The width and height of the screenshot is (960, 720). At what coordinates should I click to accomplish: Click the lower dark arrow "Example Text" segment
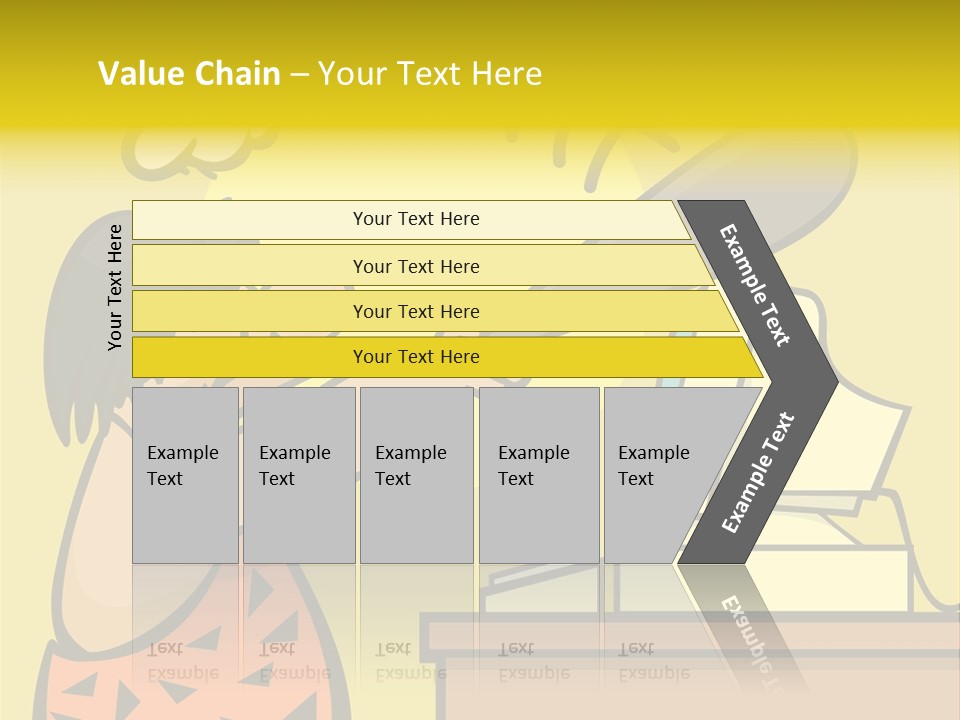(757, 473)
